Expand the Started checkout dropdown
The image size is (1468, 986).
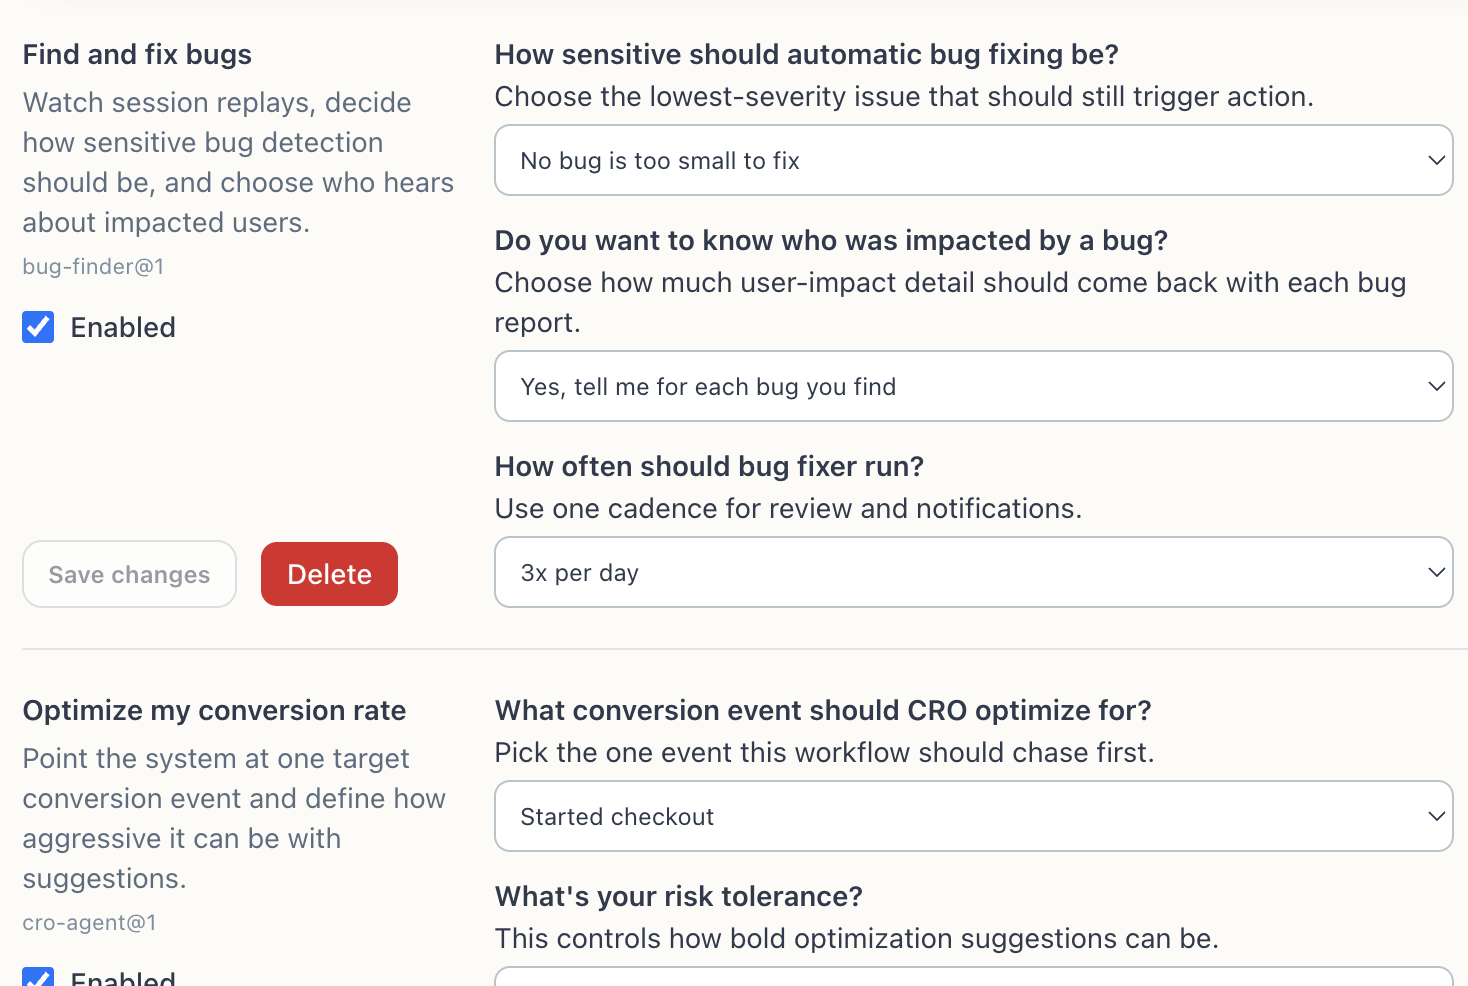[x=973, y=816]
